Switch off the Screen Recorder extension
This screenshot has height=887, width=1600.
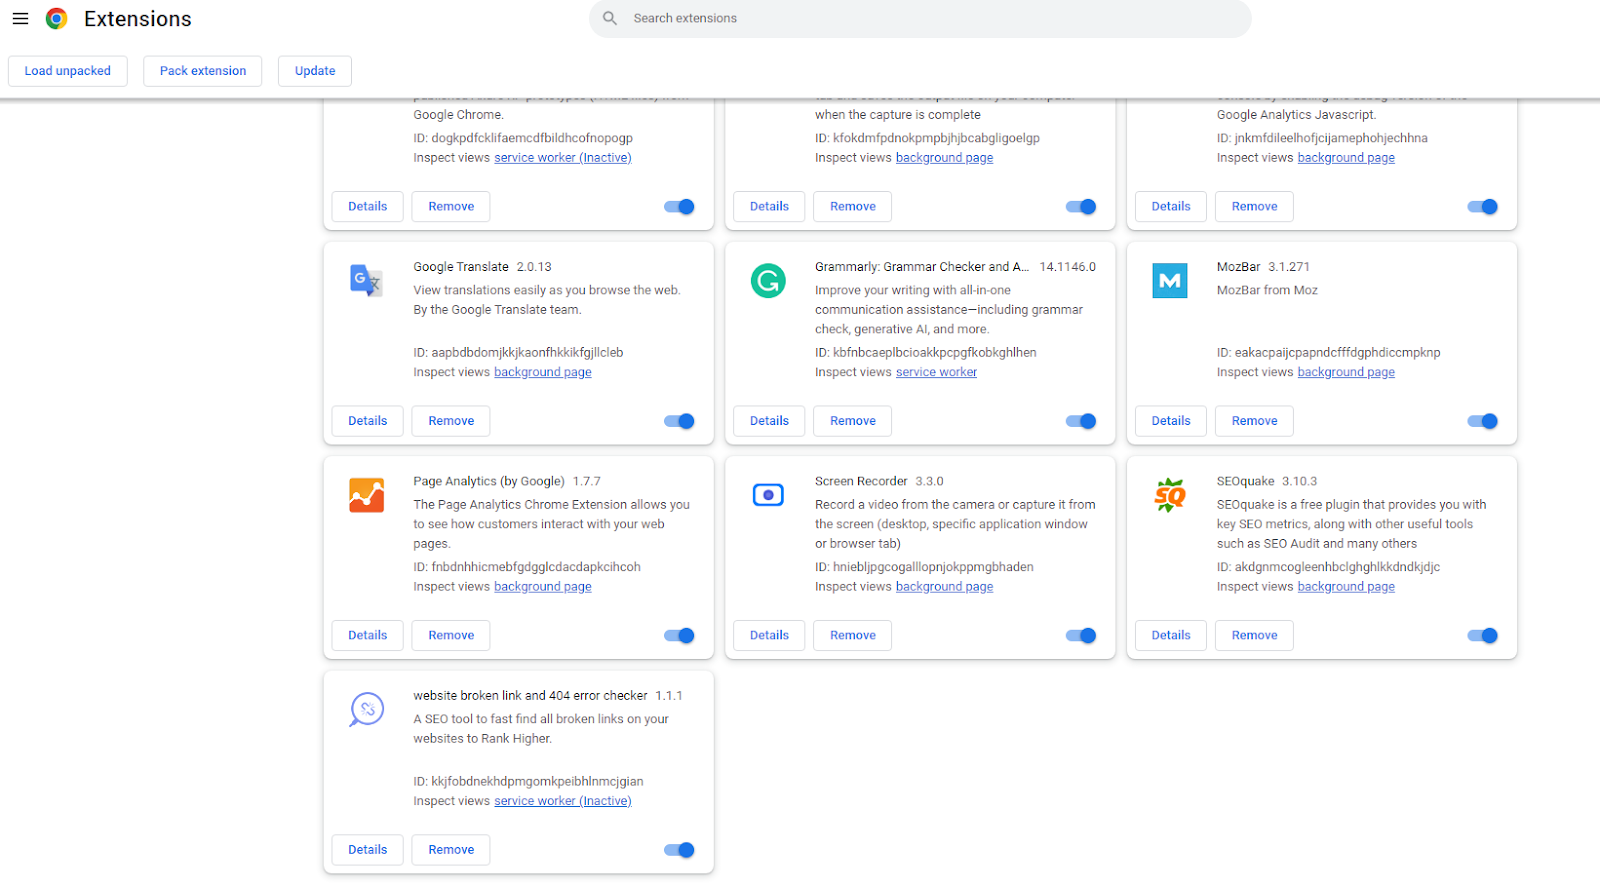click(1081, 636)
